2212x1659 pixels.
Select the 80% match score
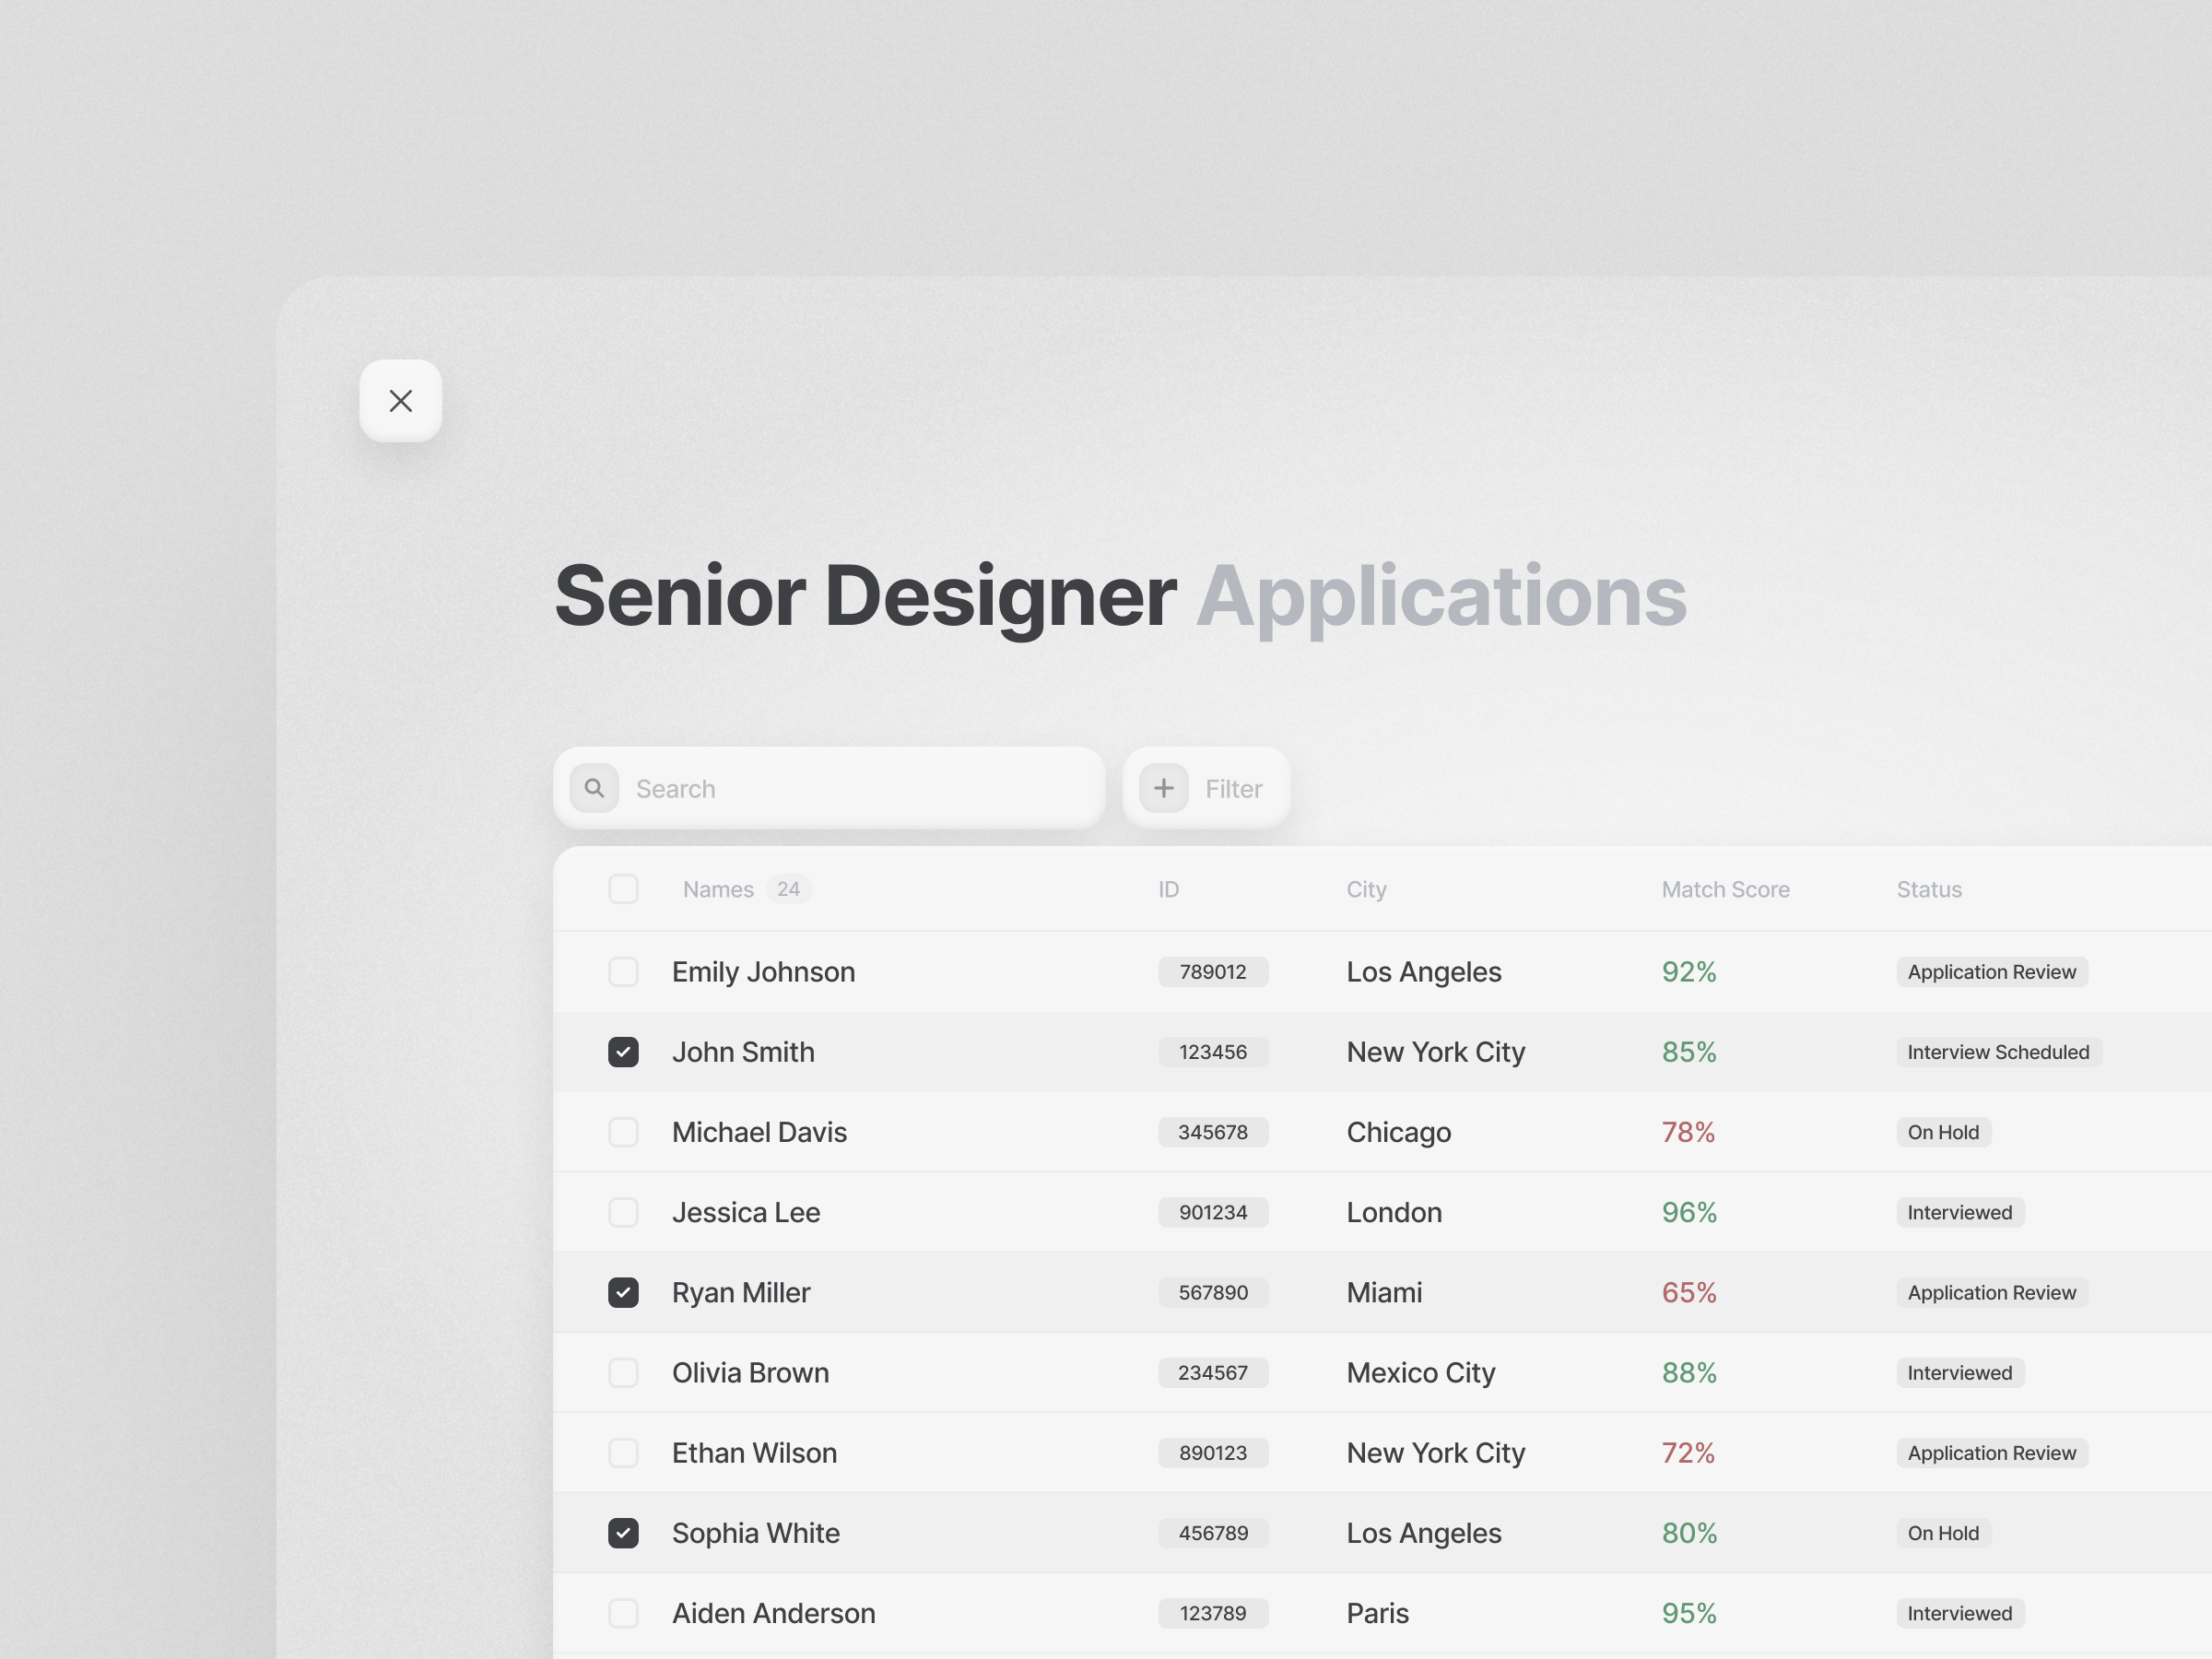point(1689,1533)
